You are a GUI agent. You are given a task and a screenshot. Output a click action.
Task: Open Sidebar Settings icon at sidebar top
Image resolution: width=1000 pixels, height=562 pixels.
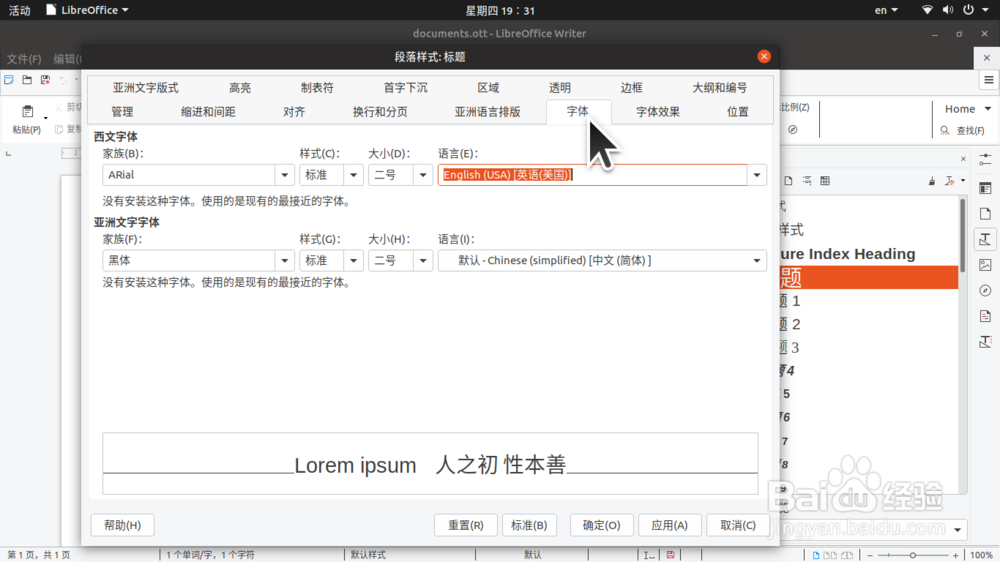point(985,159)
